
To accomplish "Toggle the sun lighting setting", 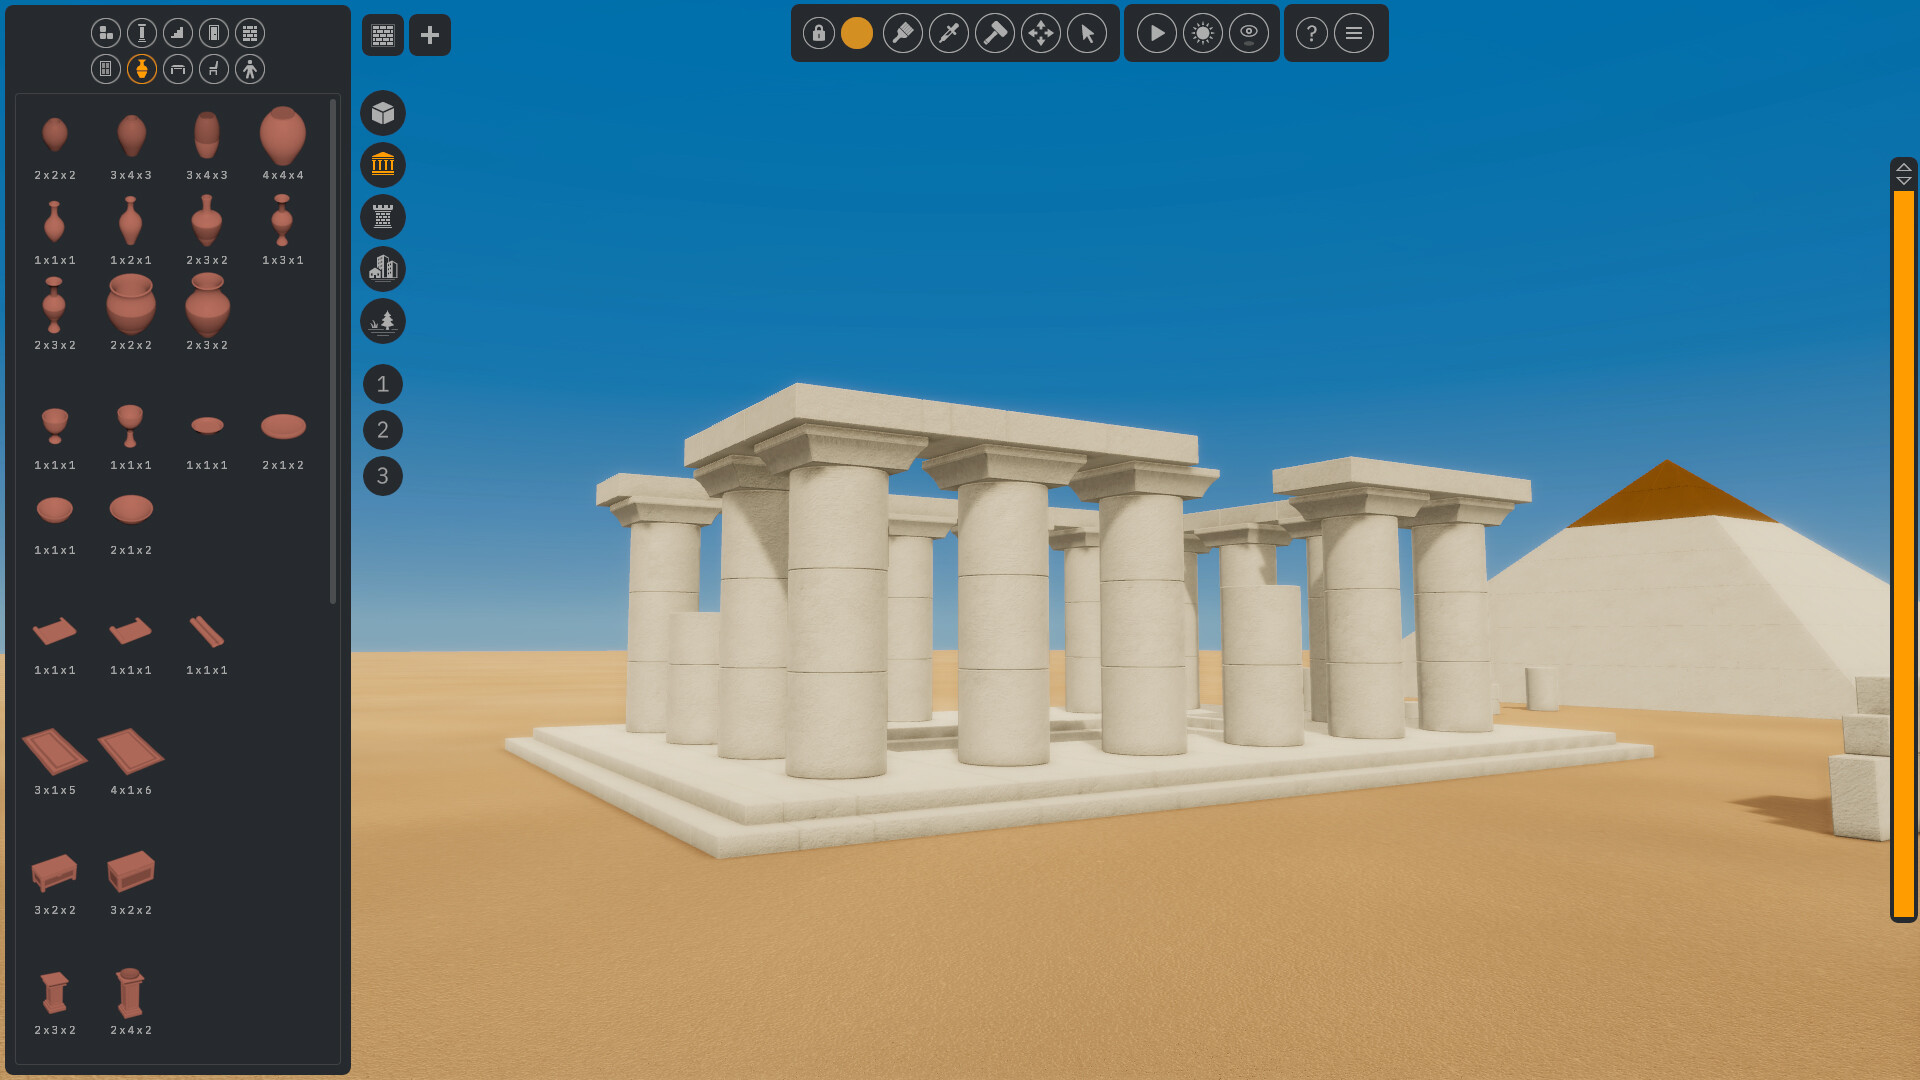I will pyautogui.click(x=1203, y=33).
